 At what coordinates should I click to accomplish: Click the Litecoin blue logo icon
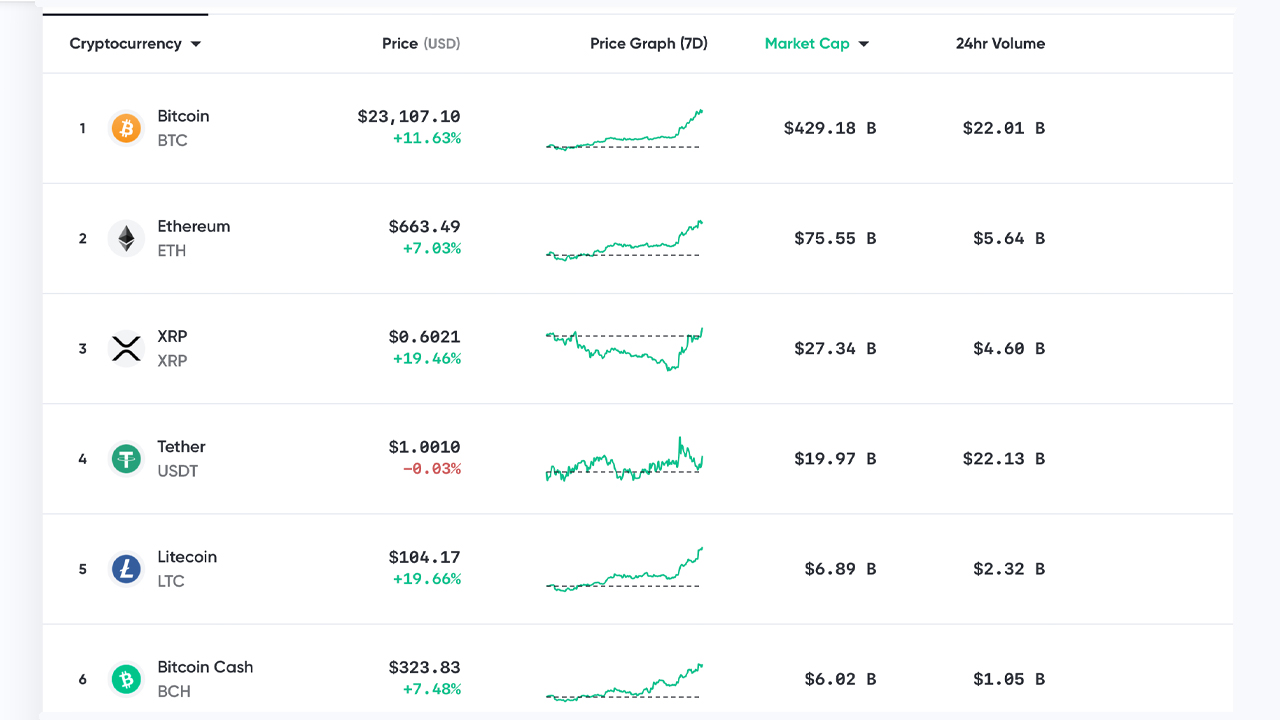pos(126,569)
